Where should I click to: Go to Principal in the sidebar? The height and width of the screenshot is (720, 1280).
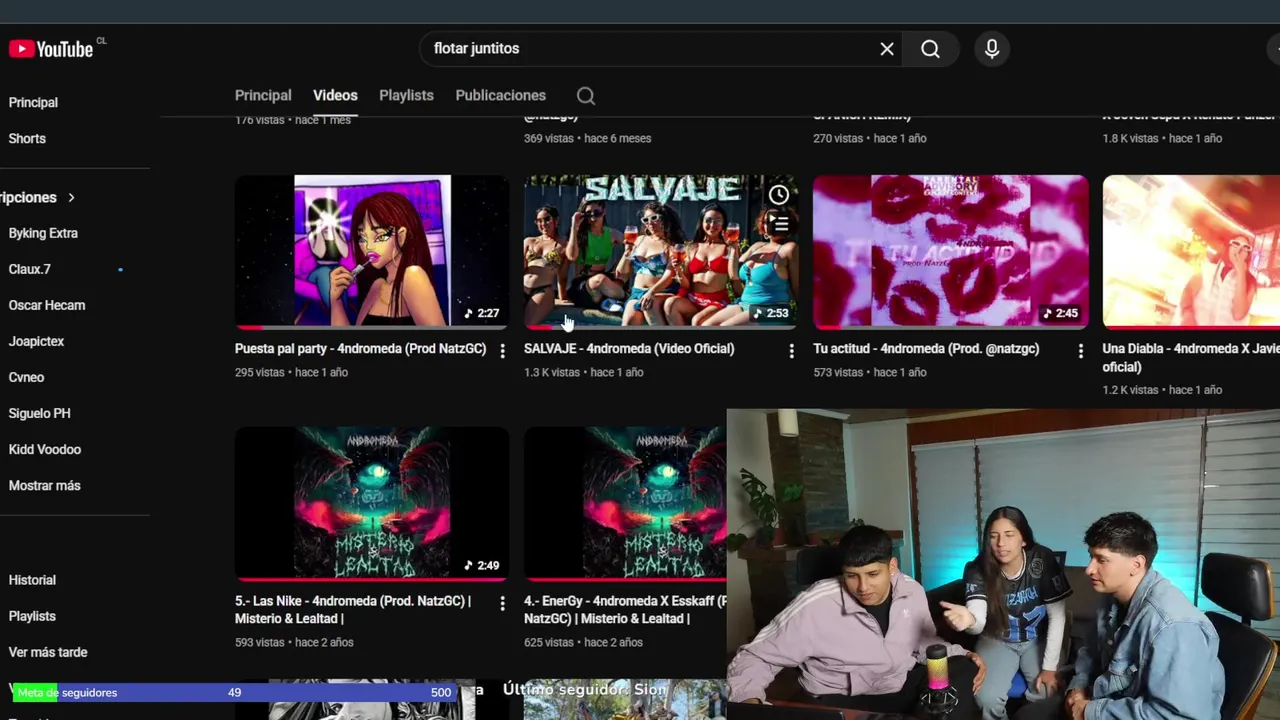pos(33,102)
